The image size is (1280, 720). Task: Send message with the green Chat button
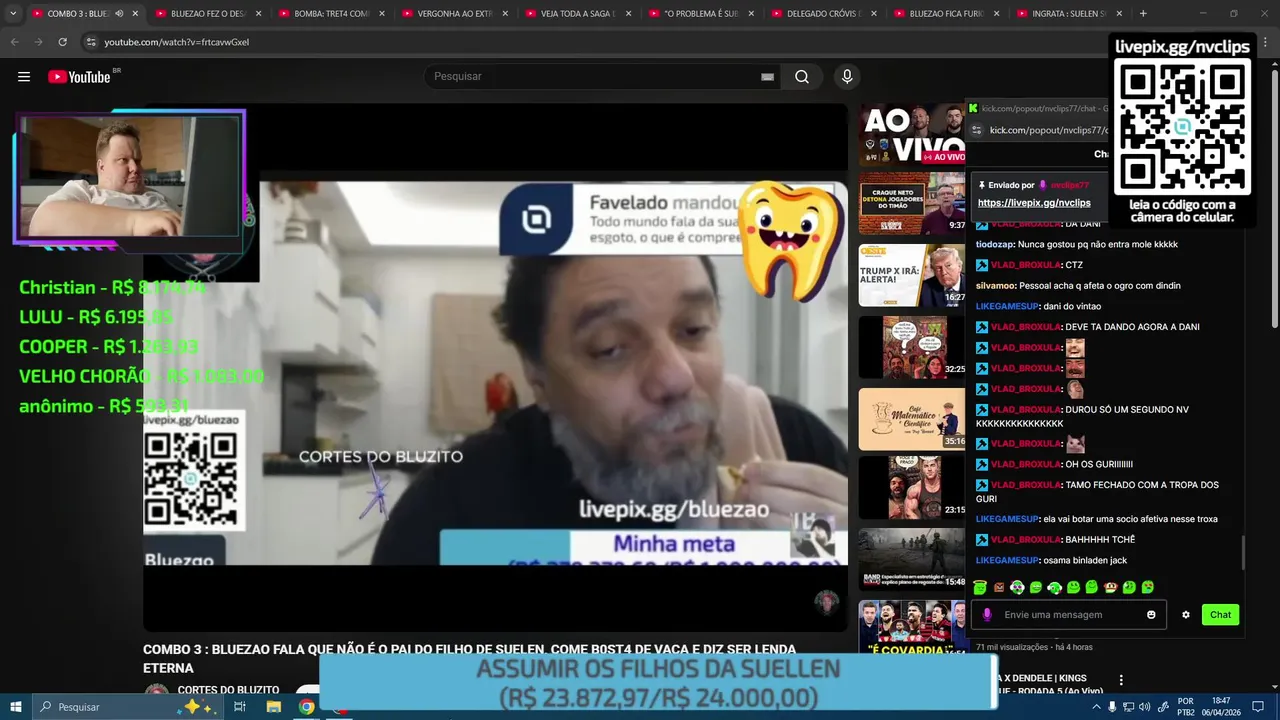[x=1220, y=615]
